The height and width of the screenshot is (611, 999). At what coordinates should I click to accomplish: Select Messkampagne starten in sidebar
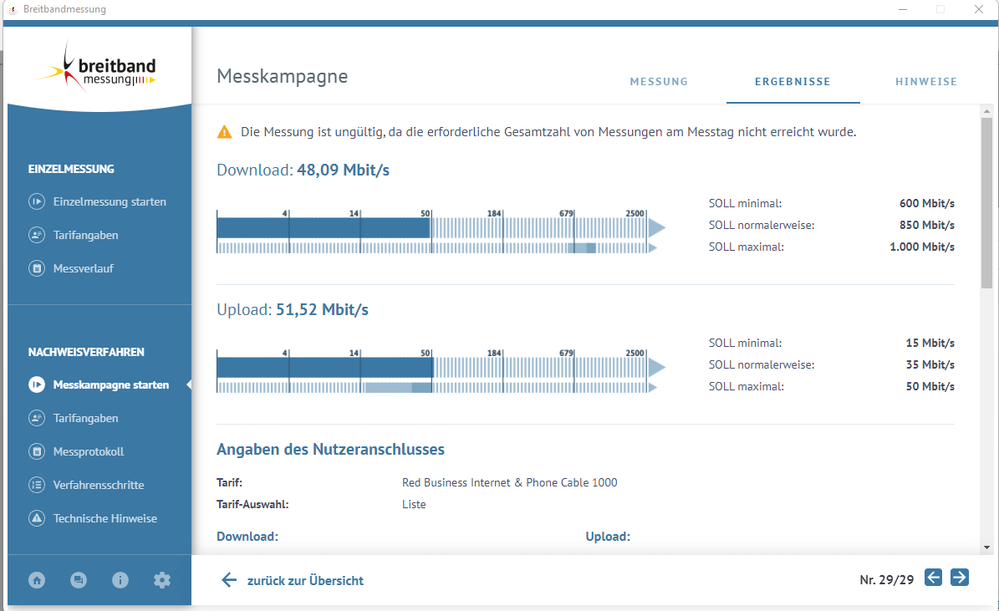pyautogui.click(x=111, y=385)
